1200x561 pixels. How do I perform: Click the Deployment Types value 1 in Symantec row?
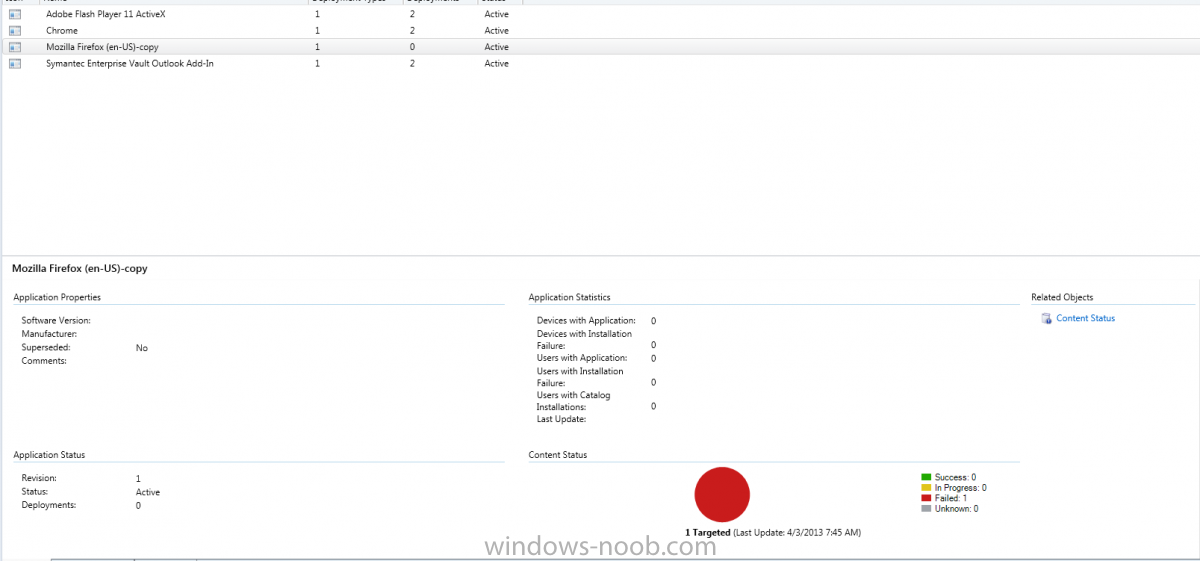pos(318,64)
